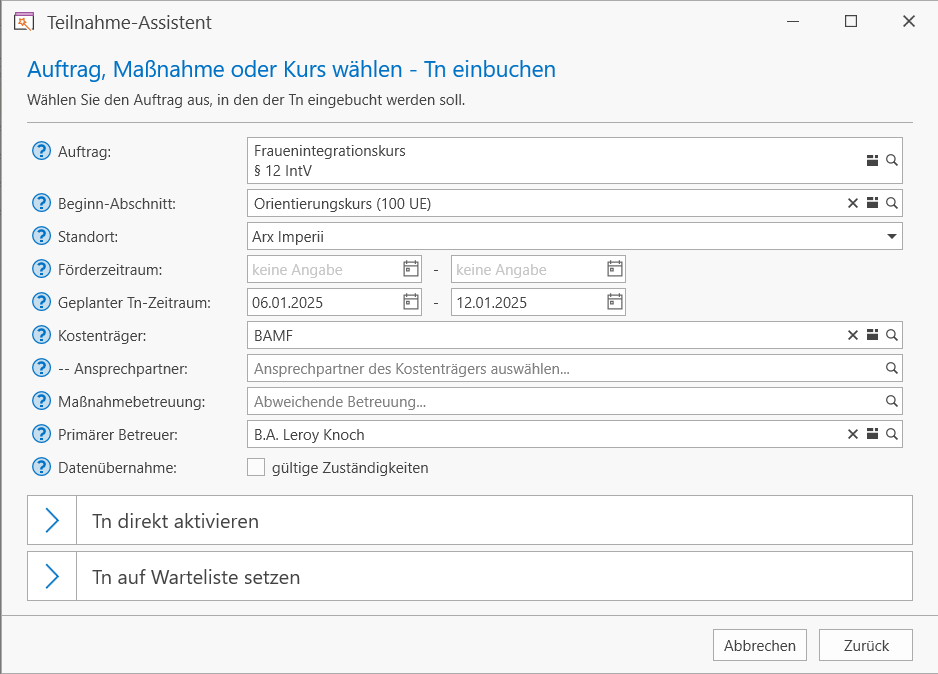
Task: Click the Förderzeitraum end date field
Action: tap(525, 269)
